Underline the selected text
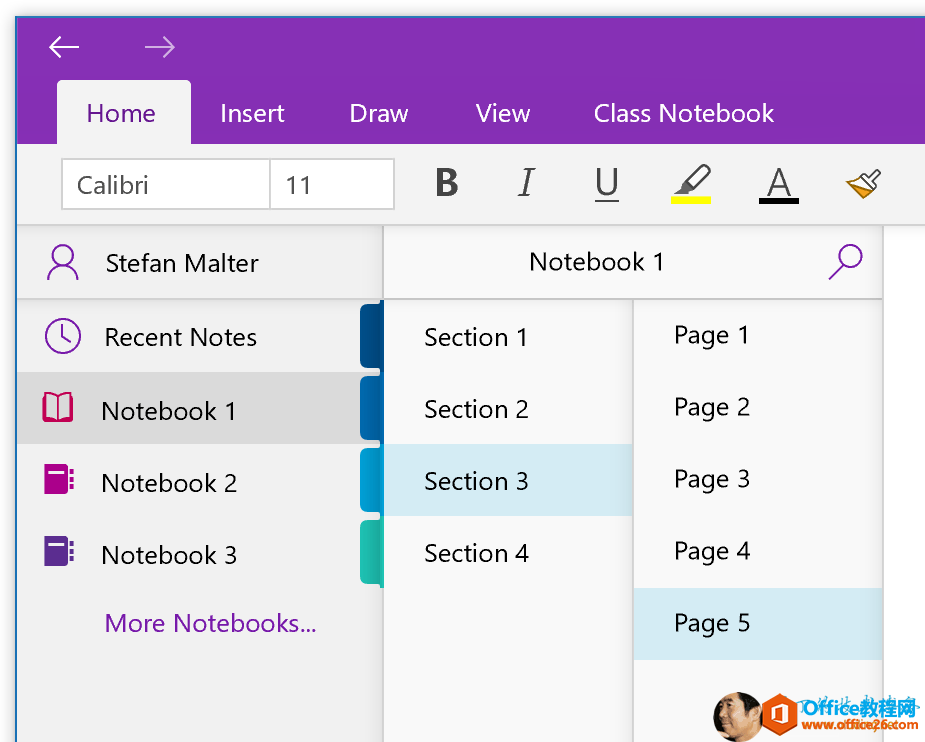This screenshot has height=742, width=925. click(606, 184)
